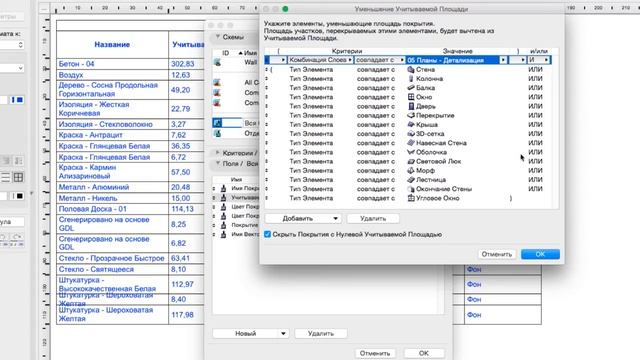Select the Лестница stair element icon
Viewport: 640px width, 360px height.
pyautogui.click(x=411, y=180)
